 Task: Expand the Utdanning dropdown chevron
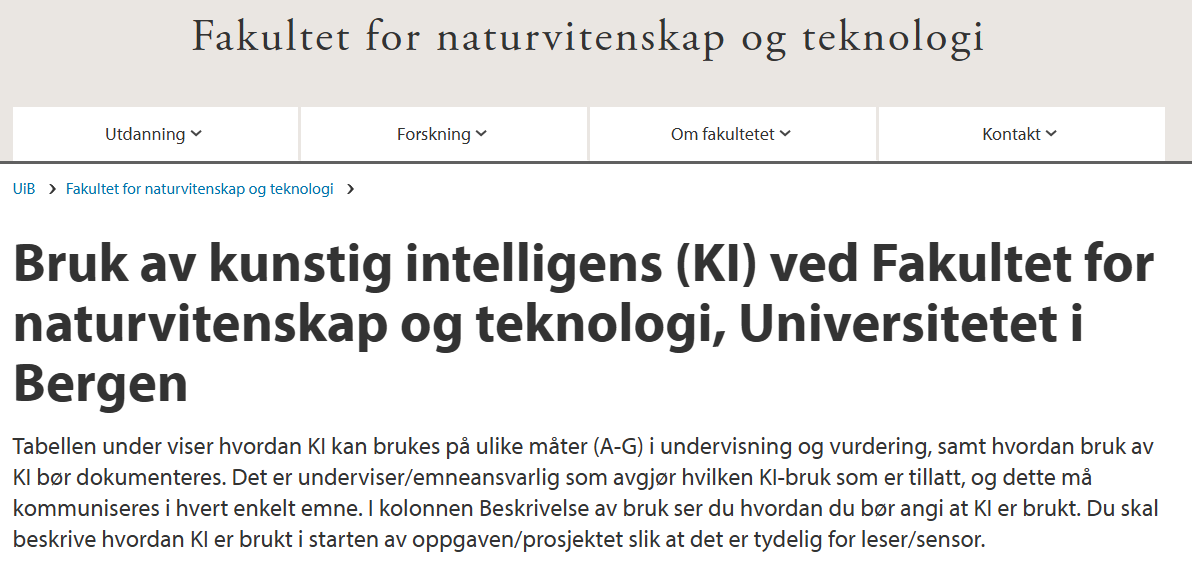pyautogui.click(x=196, y=134)
